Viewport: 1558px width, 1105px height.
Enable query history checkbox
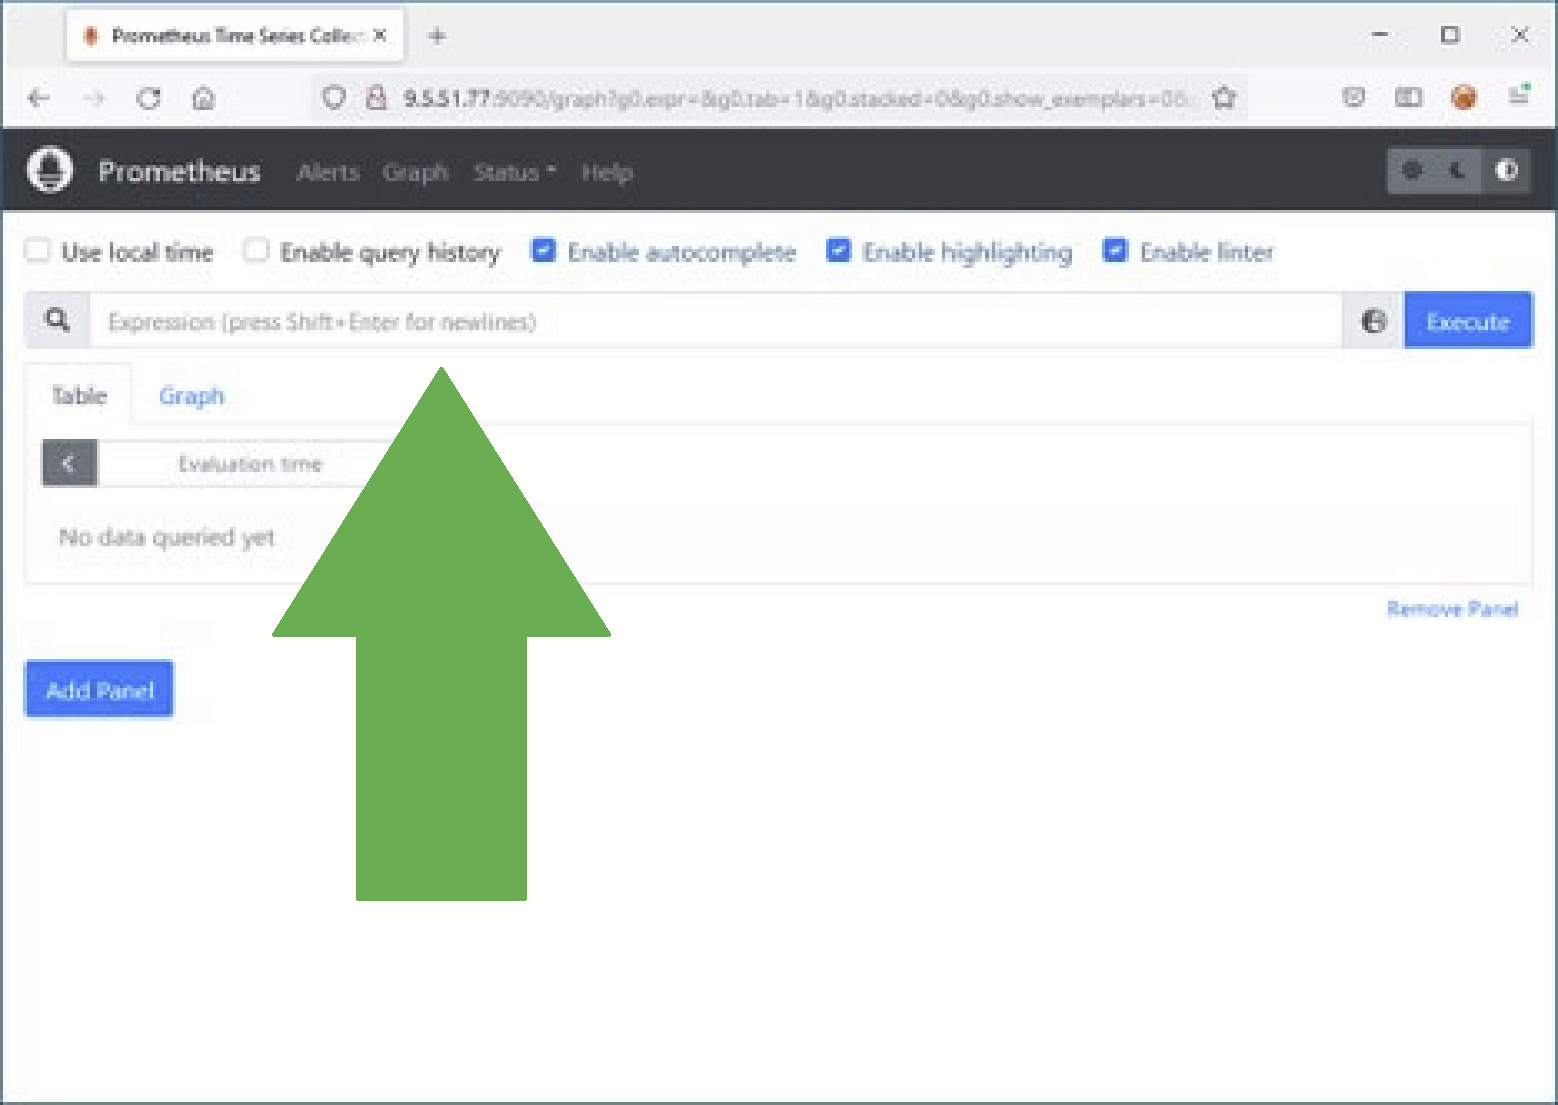(256, 250)
